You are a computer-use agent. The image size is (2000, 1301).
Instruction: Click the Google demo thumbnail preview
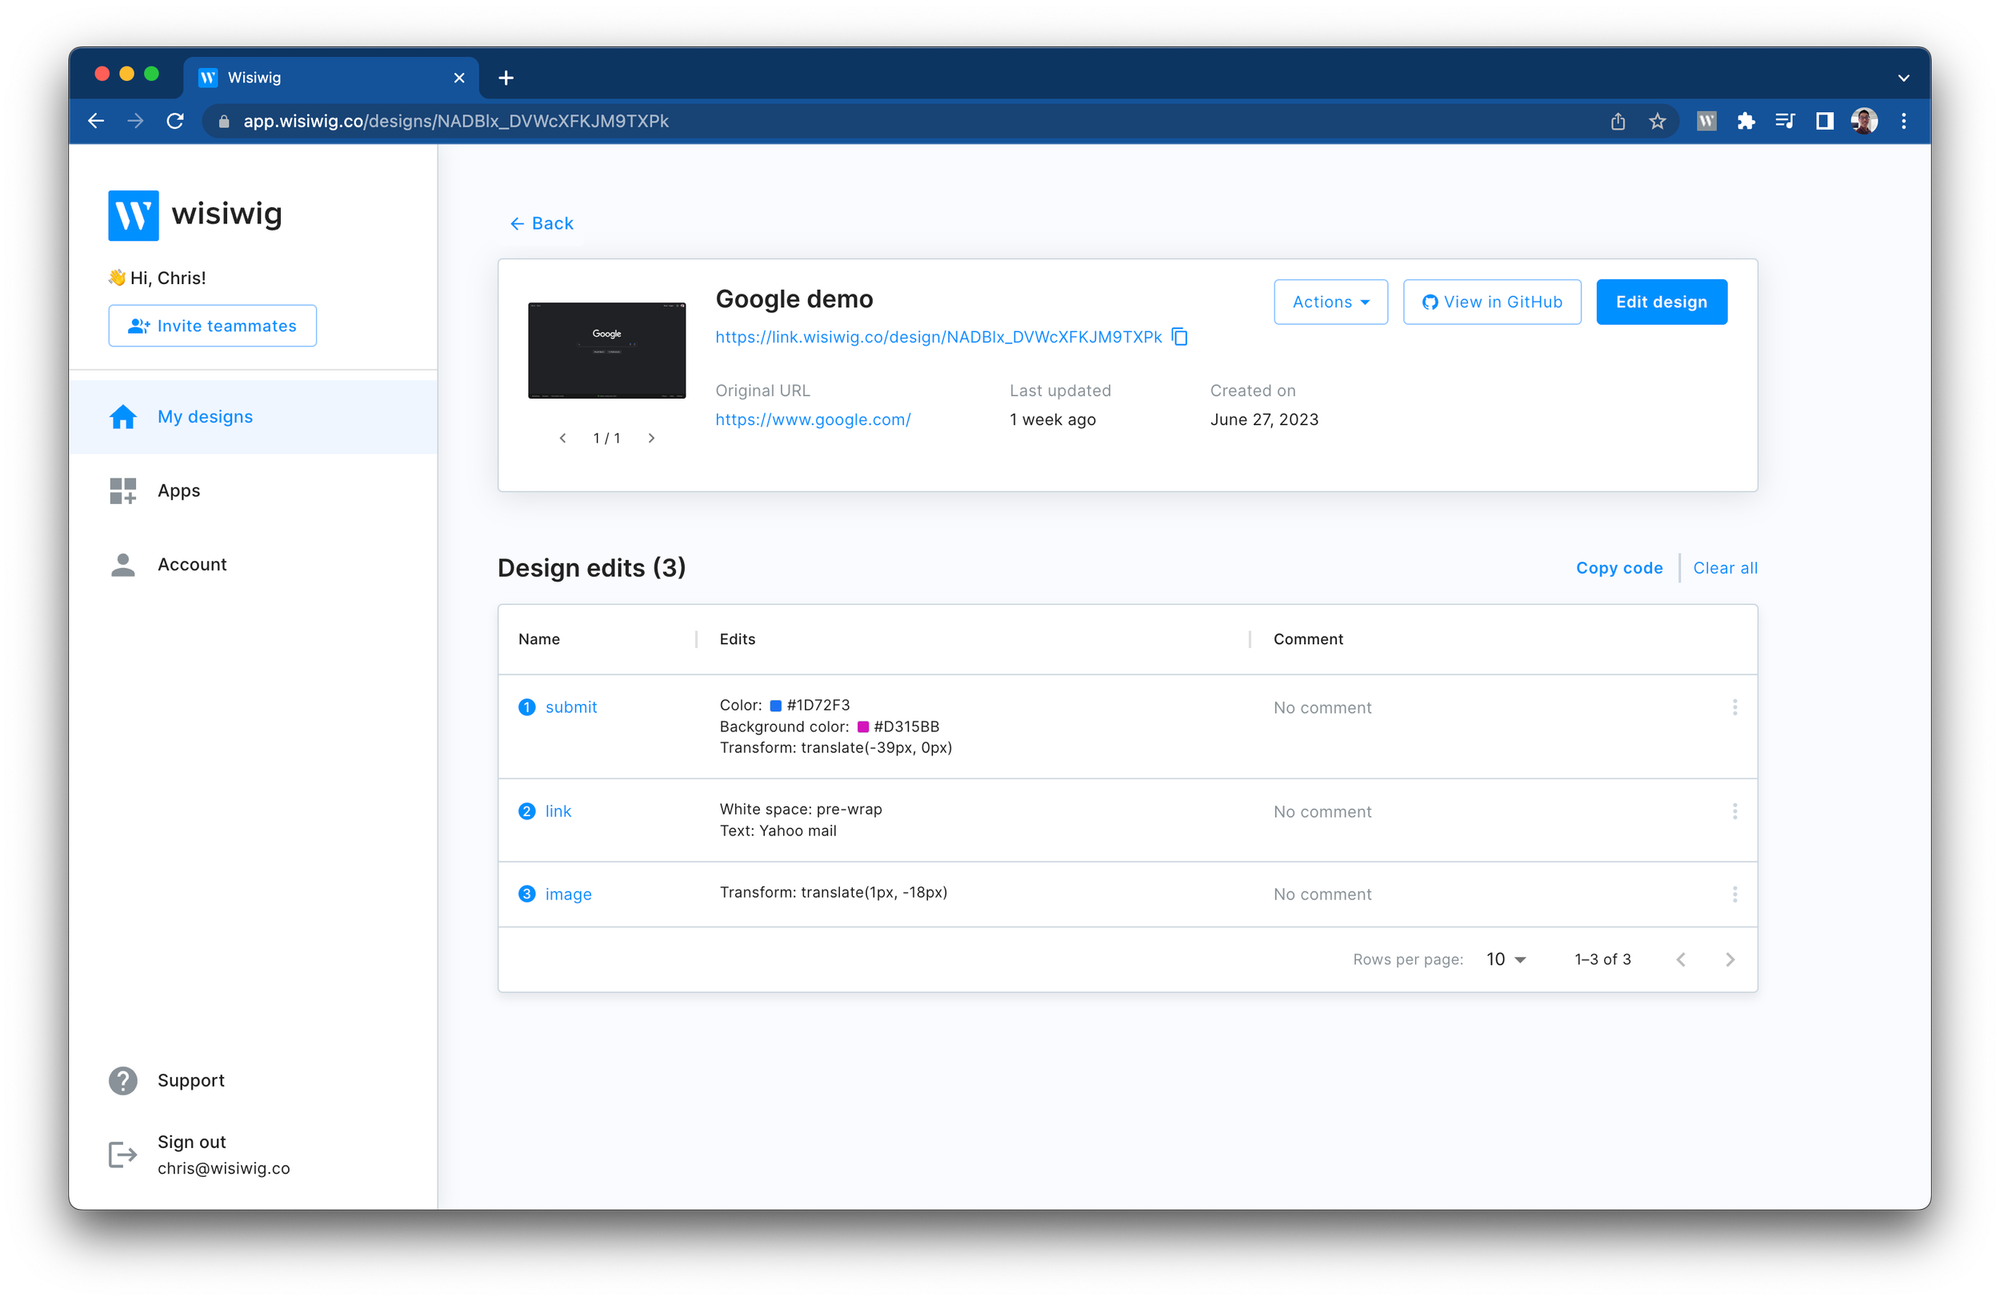click(x=607, y=350)
